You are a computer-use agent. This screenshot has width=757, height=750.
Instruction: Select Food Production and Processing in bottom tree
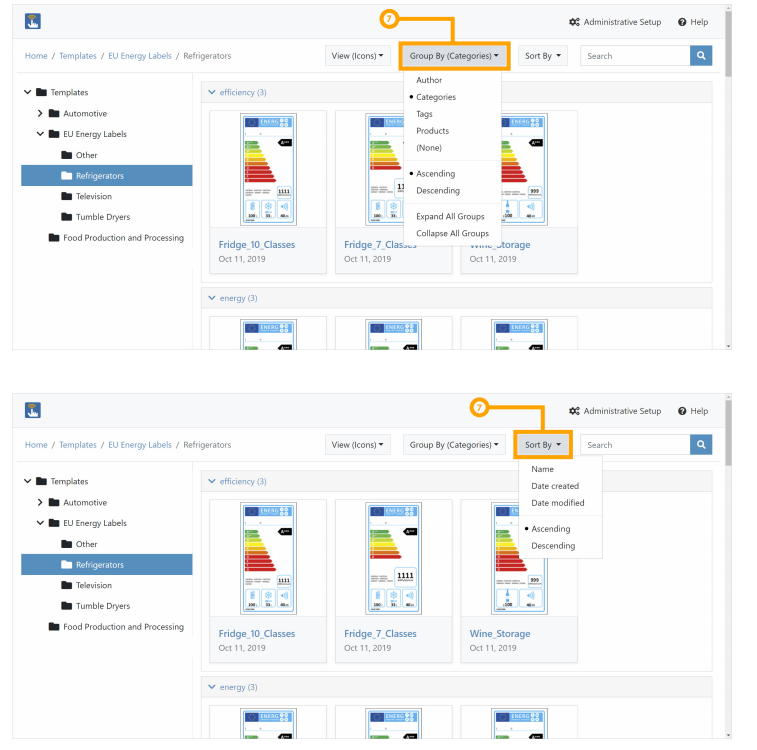coord(116,627)
